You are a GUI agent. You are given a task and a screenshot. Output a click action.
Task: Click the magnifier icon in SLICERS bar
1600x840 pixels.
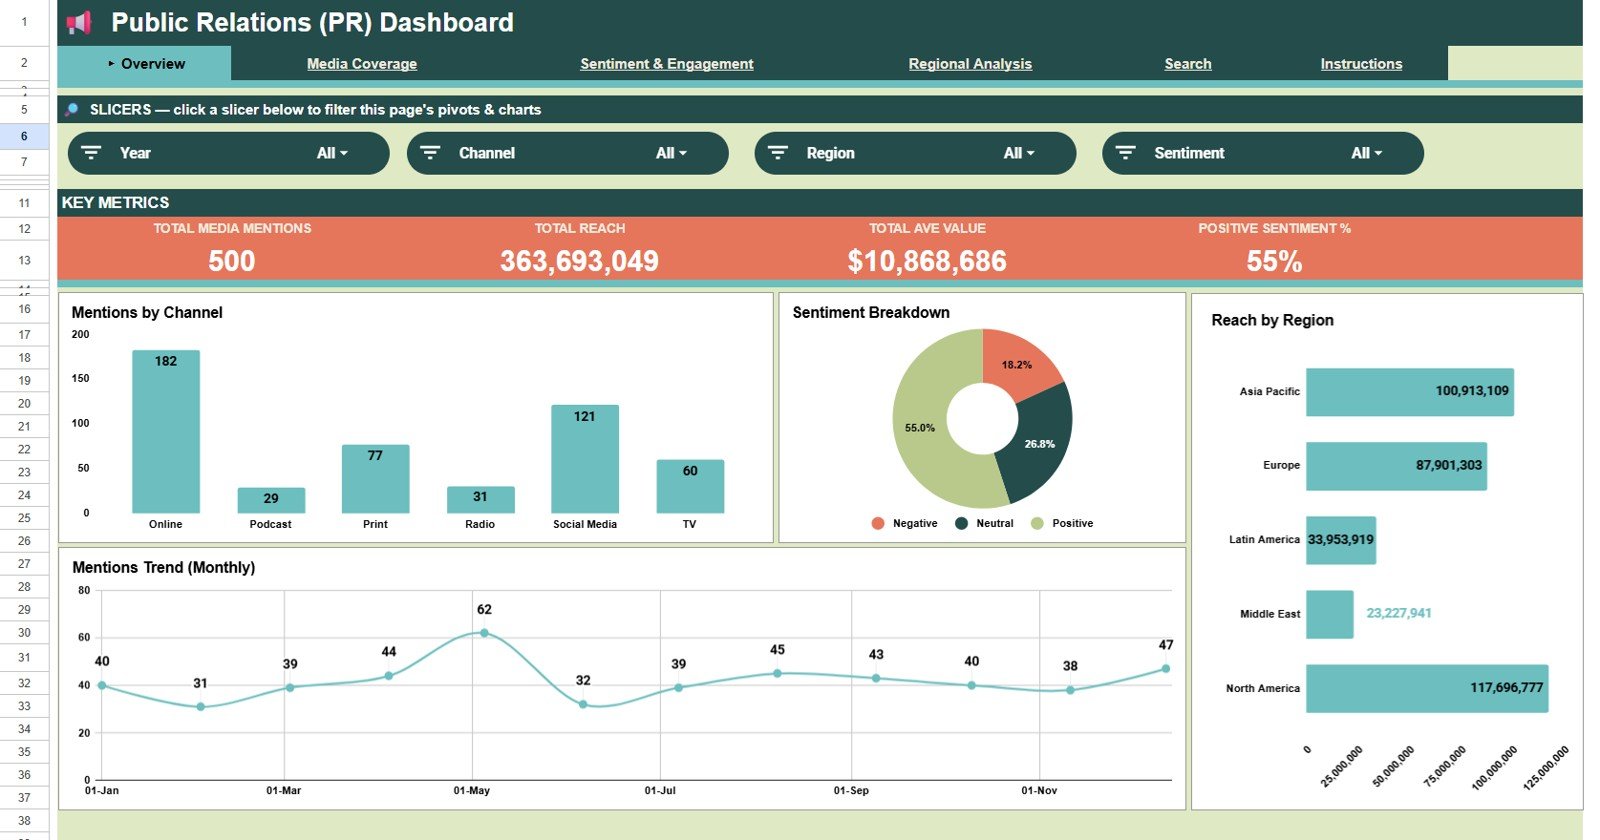point(72,110)
